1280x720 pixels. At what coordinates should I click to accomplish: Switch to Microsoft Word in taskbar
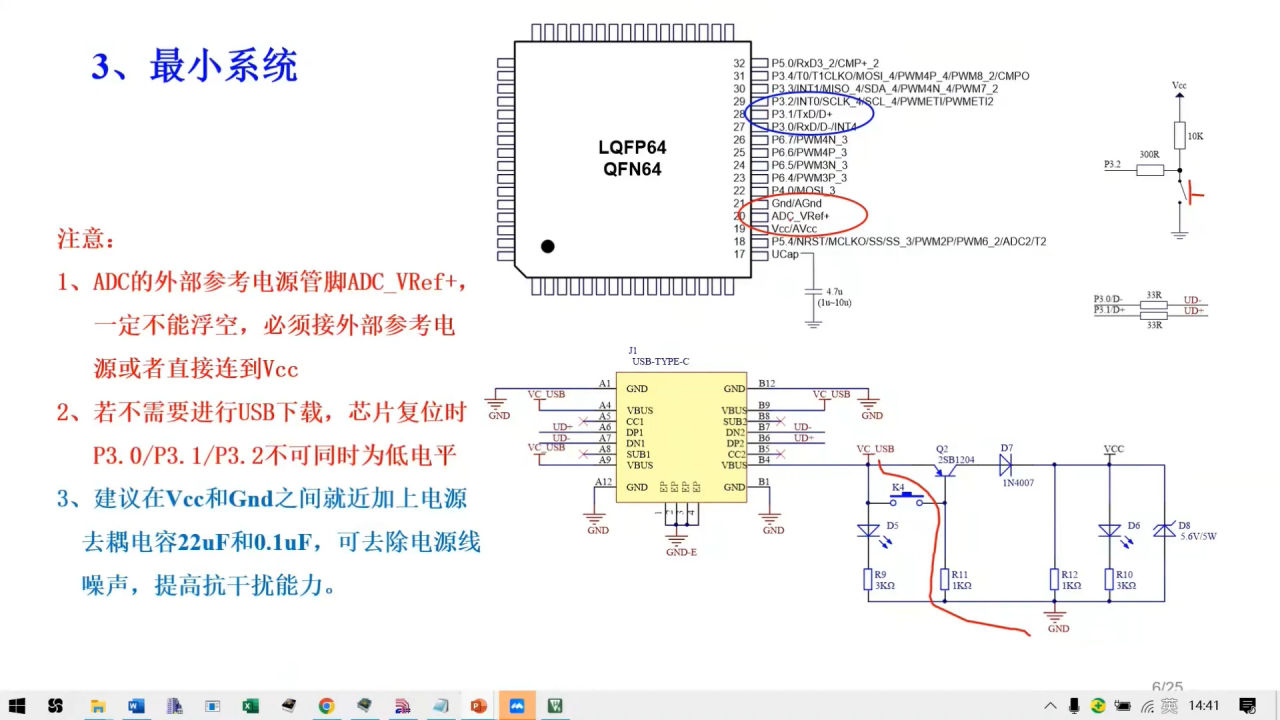pos(136,706)
